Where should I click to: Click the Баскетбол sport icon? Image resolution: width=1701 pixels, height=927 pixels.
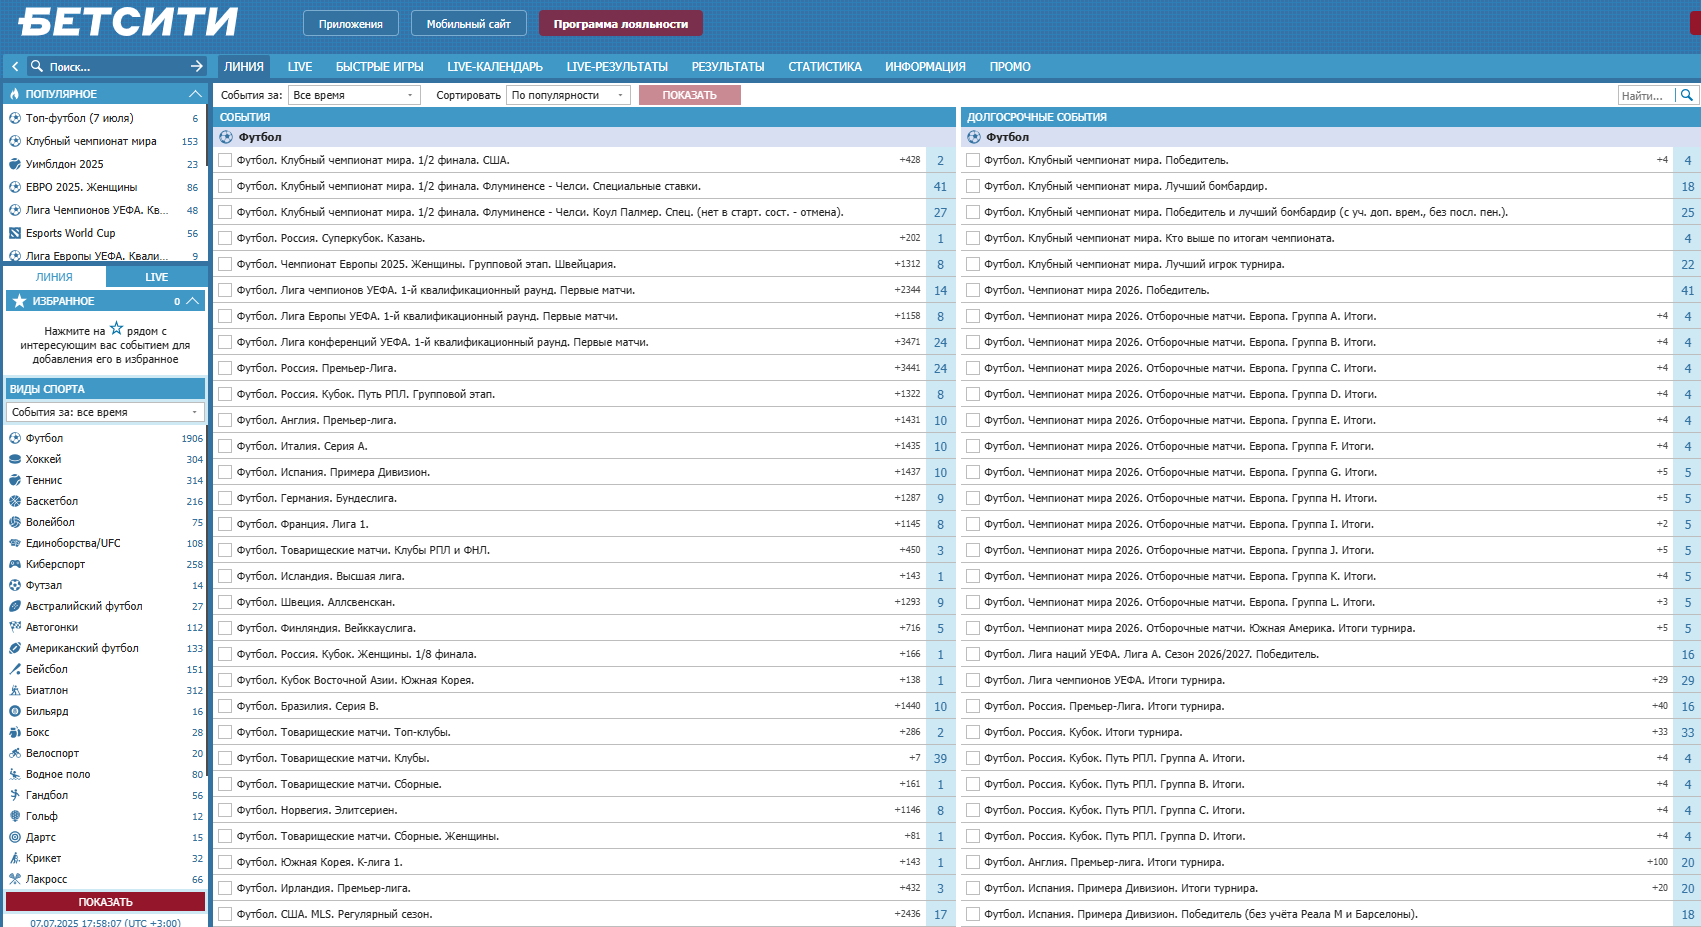tap(15, 501)
